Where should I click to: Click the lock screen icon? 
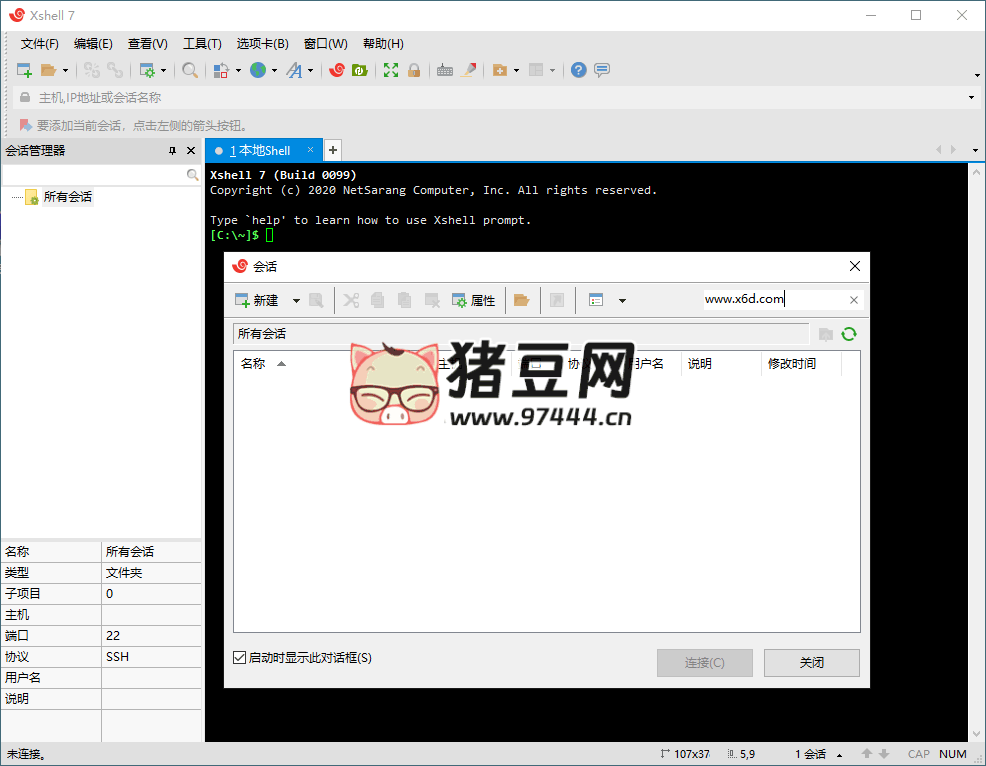[x=414, y=70]
